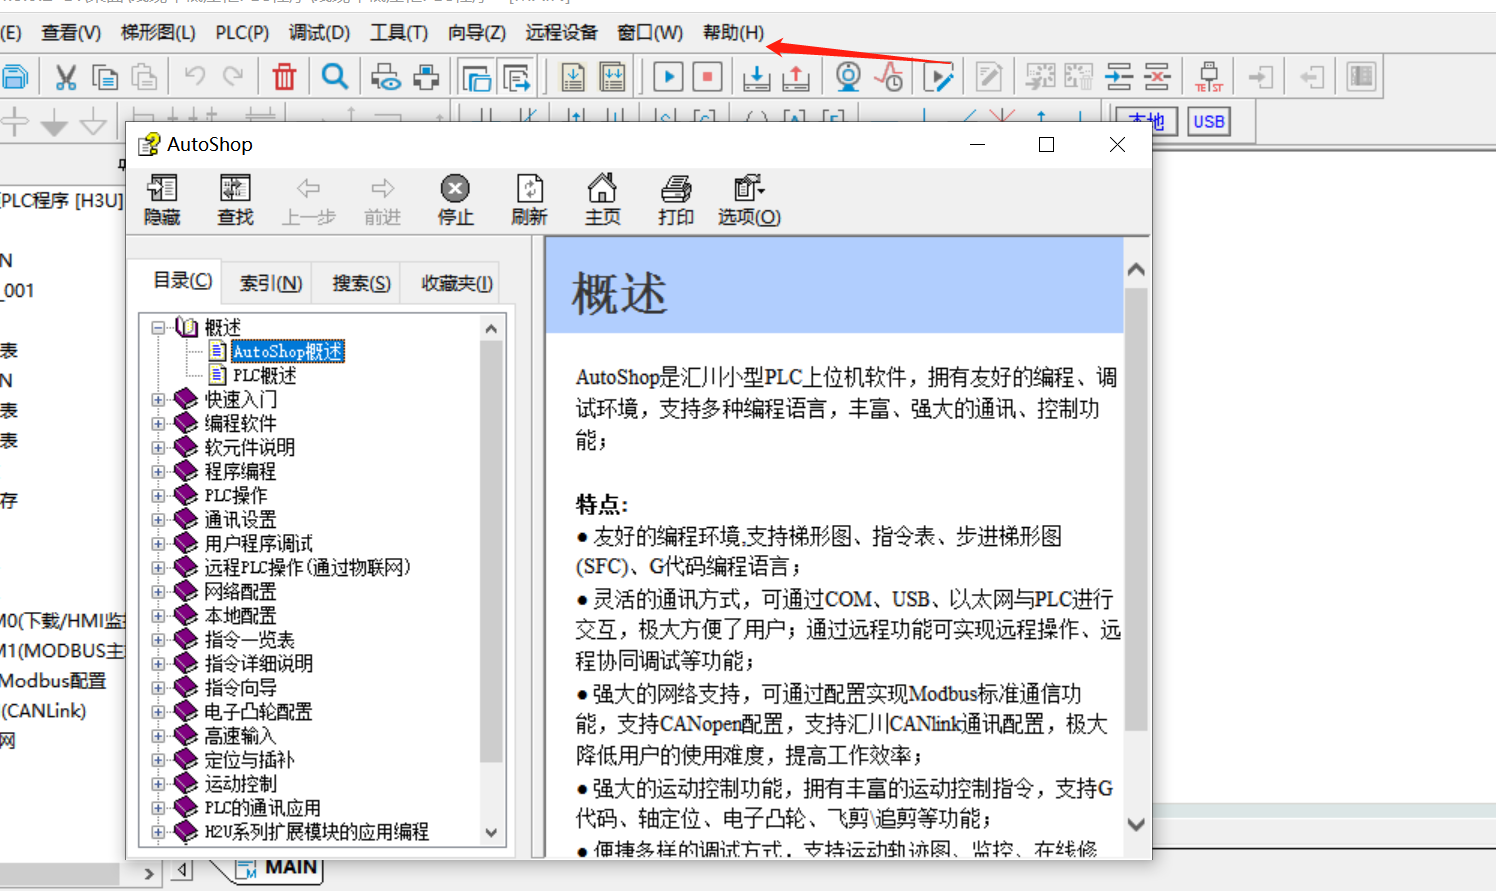Open the 远程设备 menu
Viewport: 1496px width, 891px height.
[x=561, y=33]
